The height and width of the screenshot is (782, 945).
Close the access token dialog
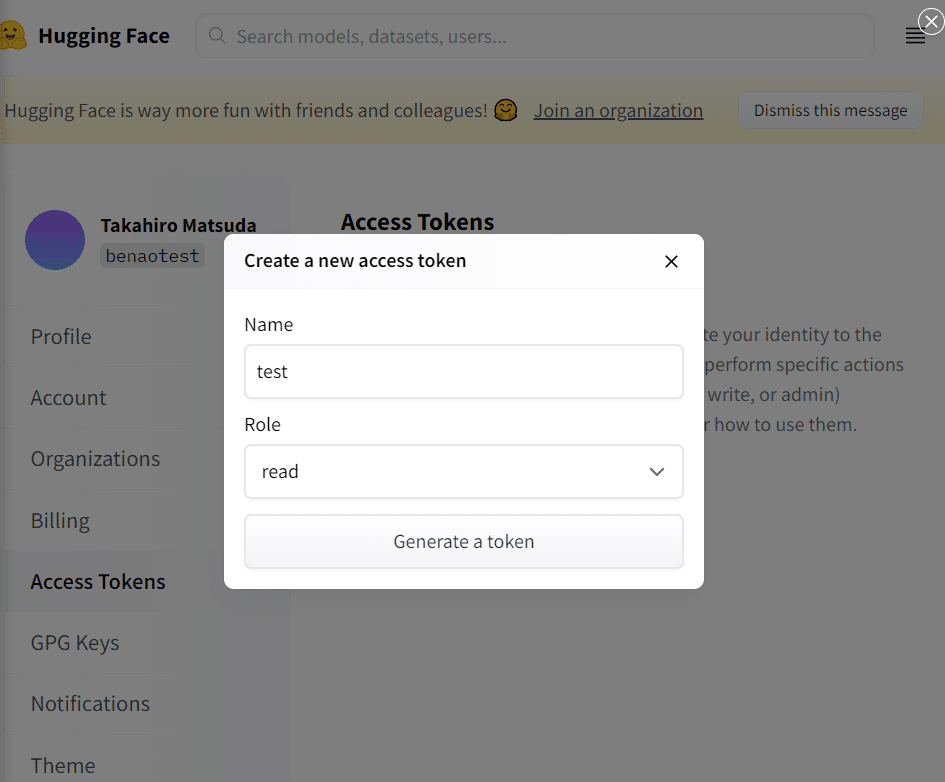tap(671, 261)
